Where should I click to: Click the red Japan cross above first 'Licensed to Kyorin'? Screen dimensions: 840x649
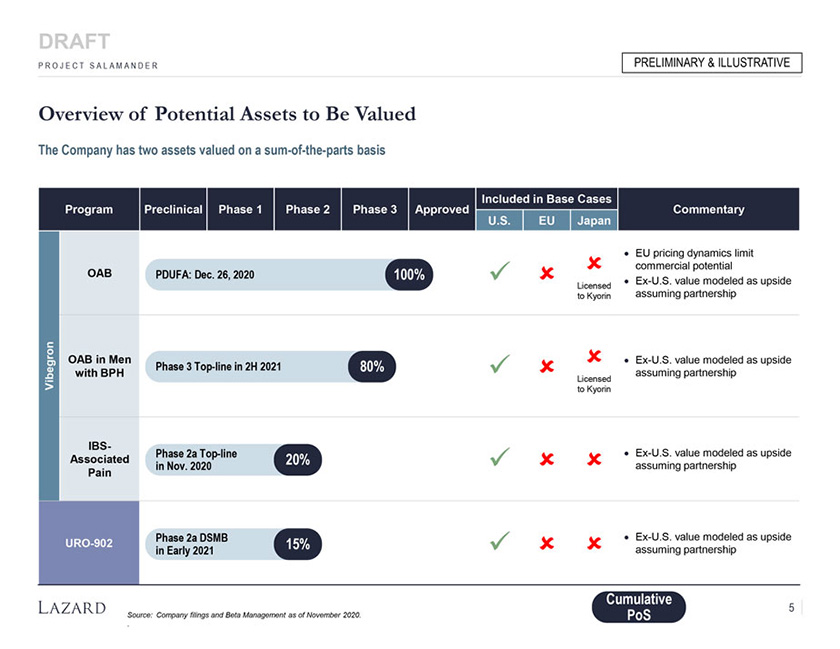pos(593,262)
